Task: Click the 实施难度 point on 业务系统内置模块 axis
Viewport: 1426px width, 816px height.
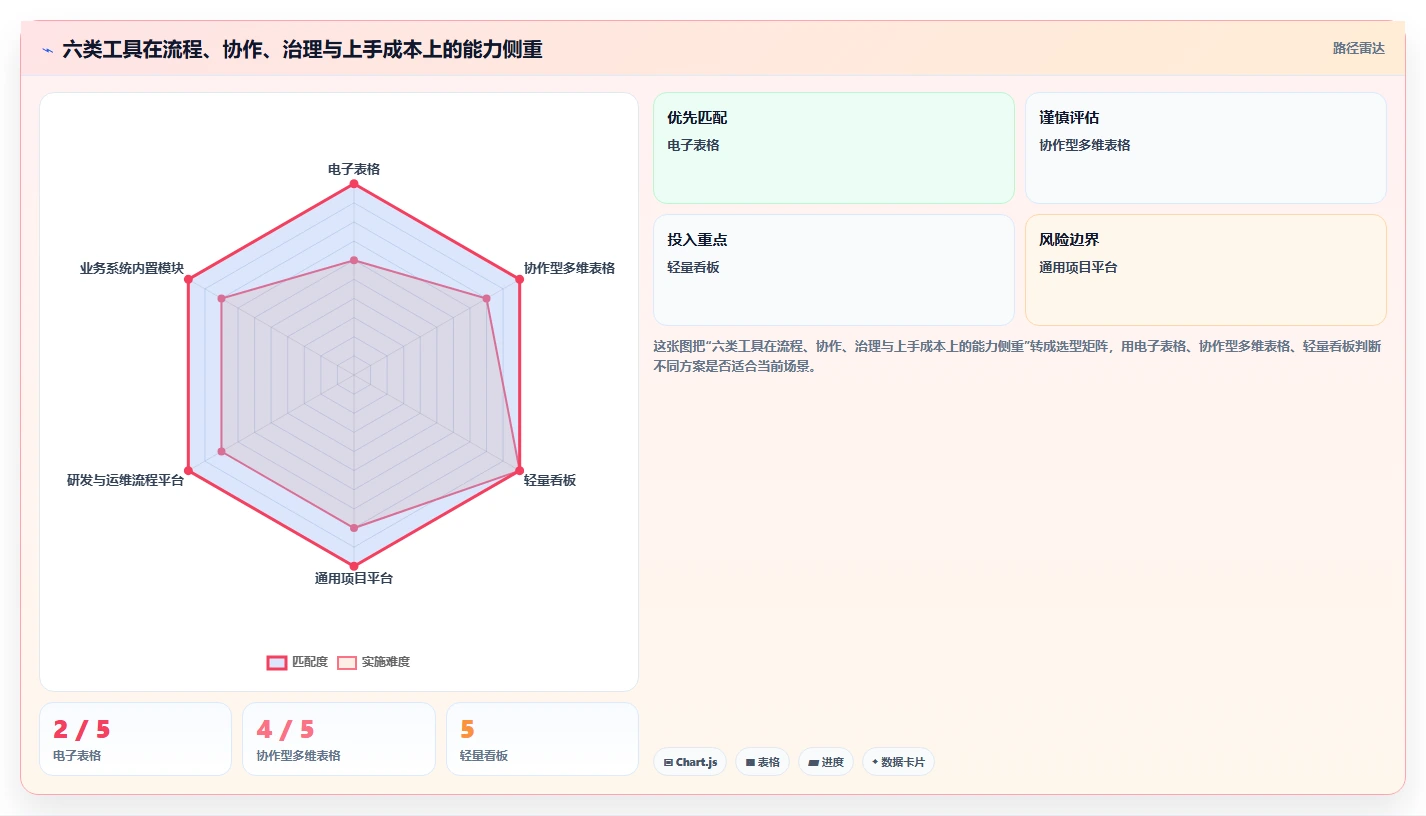Action: pyautogui.click(x=222, y=299)
